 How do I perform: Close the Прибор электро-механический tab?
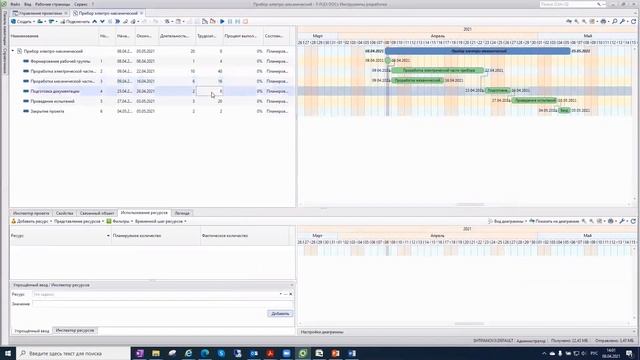click(x=142, y=13)
